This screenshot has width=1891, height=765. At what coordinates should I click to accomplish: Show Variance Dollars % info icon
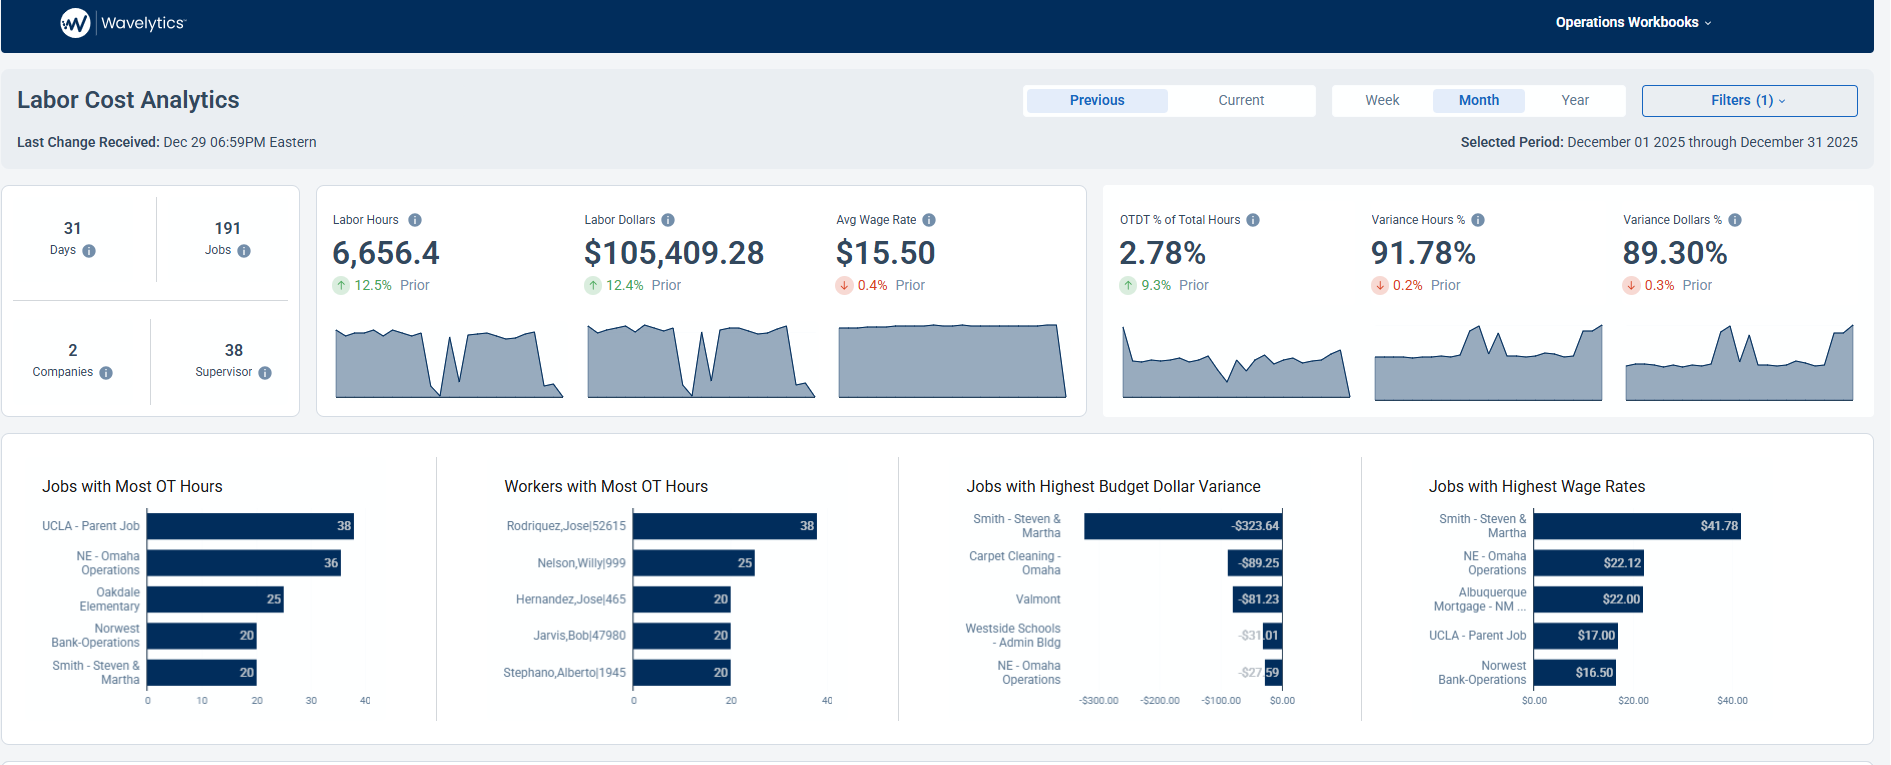pos(1735,220)
